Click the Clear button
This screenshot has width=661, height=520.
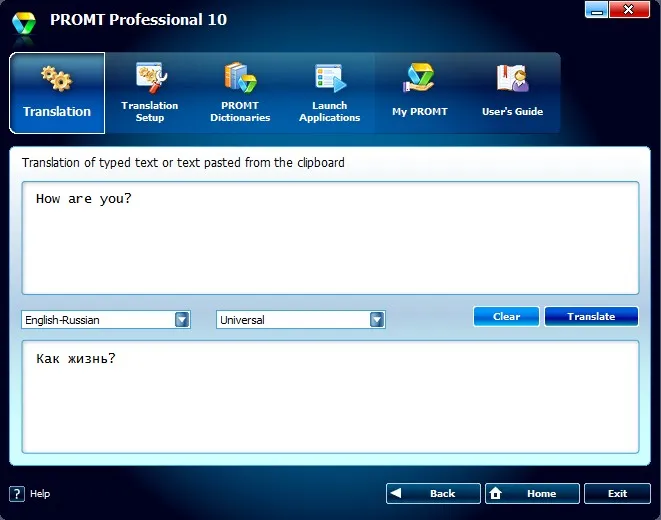click(x=506, y=316)
